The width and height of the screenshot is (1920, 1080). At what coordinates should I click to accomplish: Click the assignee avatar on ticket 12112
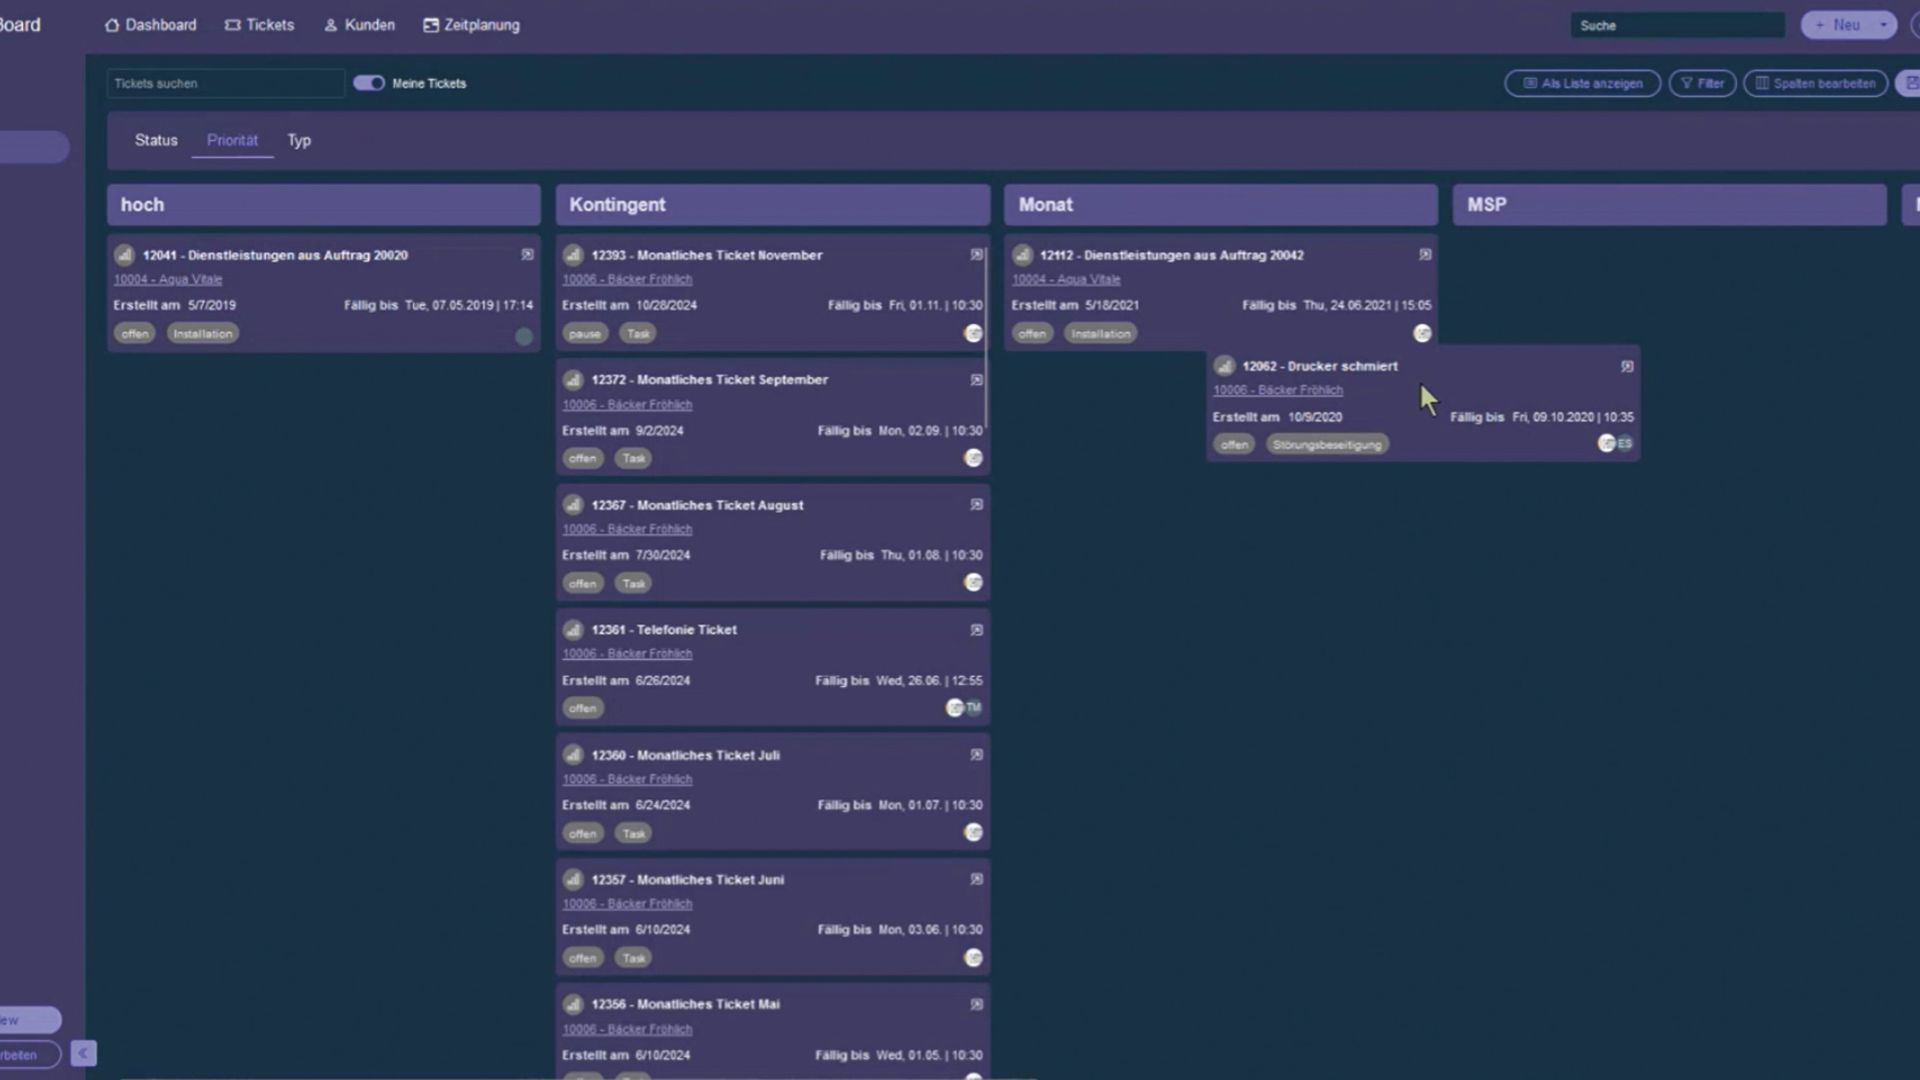(1422, 333)
